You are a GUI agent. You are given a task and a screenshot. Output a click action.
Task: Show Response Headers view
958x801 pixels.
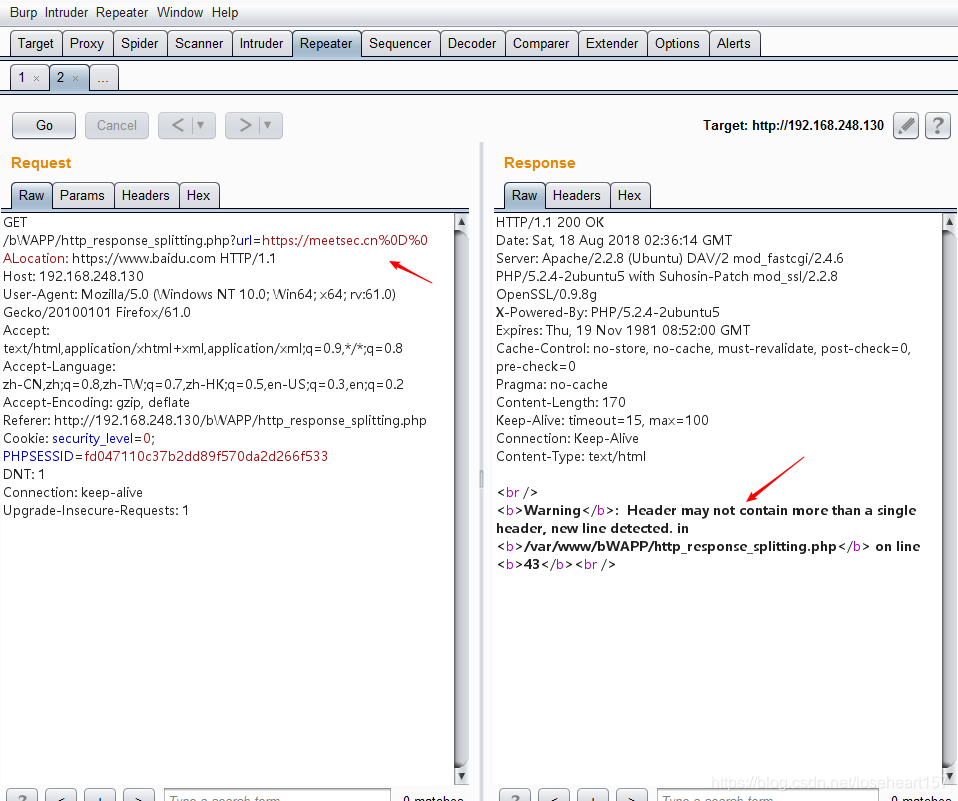(x=577, y=196)
